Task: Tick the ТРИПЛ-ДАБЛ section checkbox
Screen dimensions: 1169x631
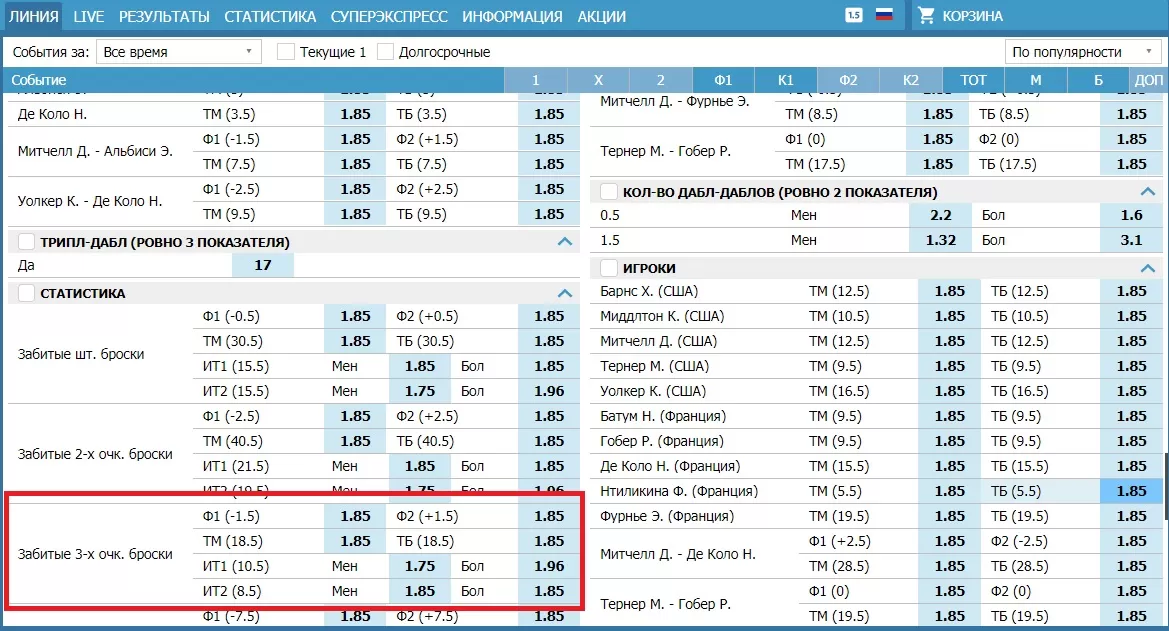Action: tap(26, 242)
